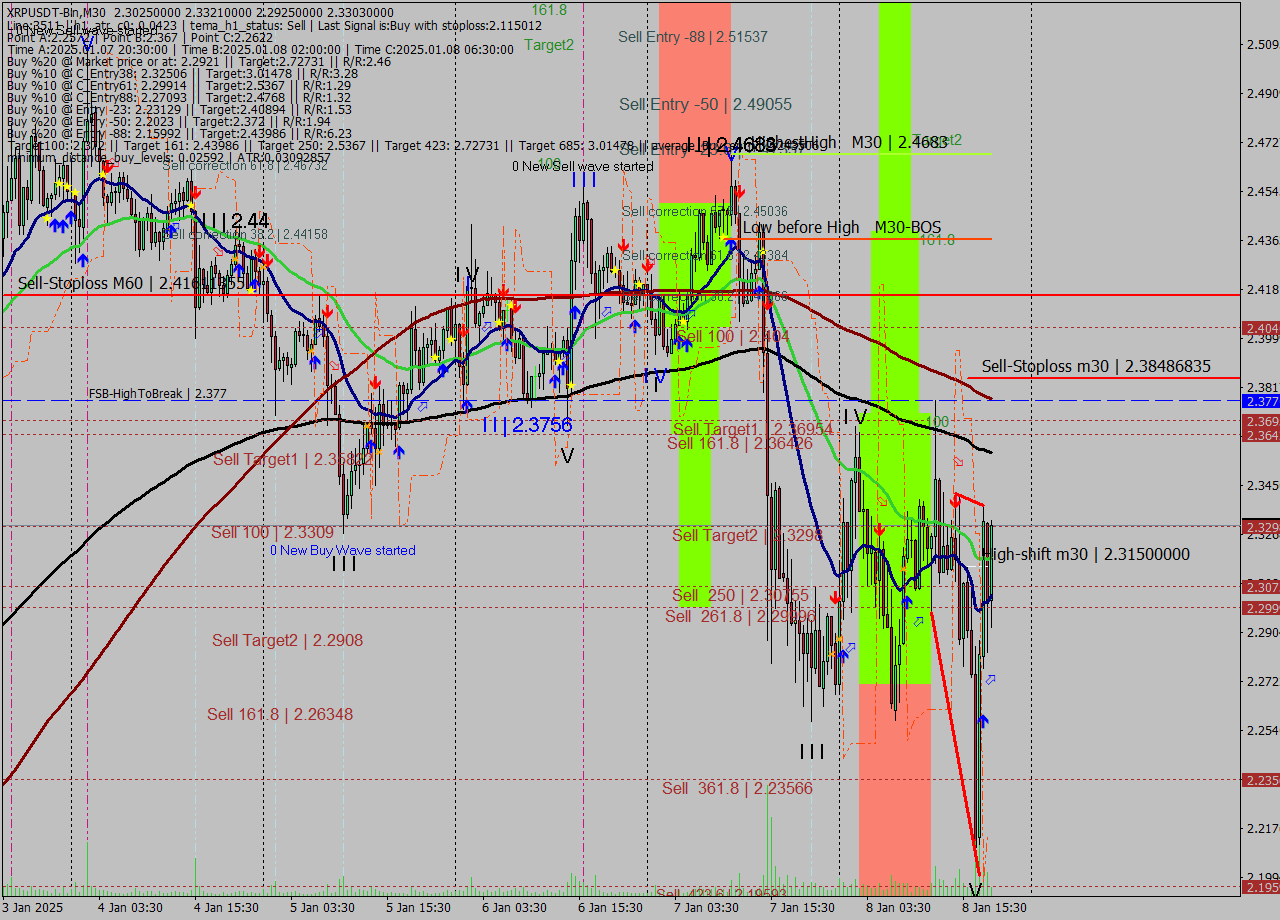Click the '5 Jan 03:30' time axis label
1280x920 pixels.
[322, 908]
